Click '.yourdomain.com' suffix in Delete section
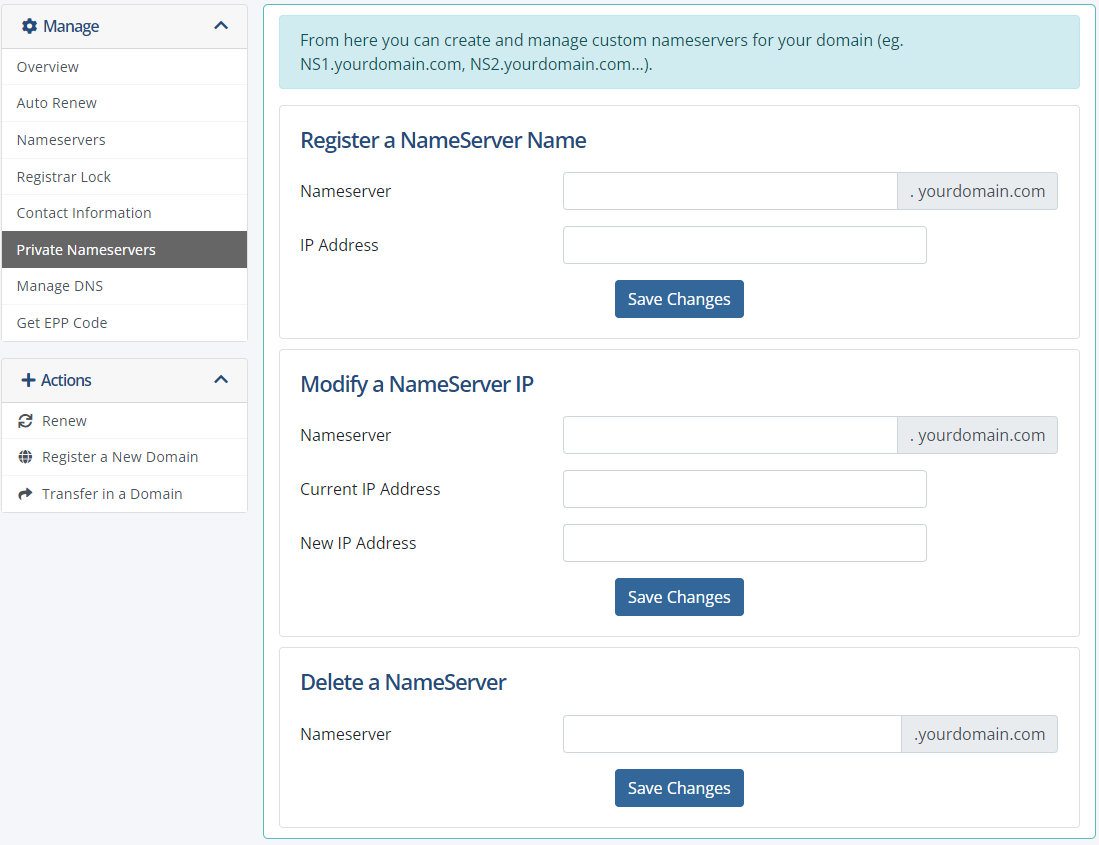Screen dimensions: 1099x845 [979, 734]
